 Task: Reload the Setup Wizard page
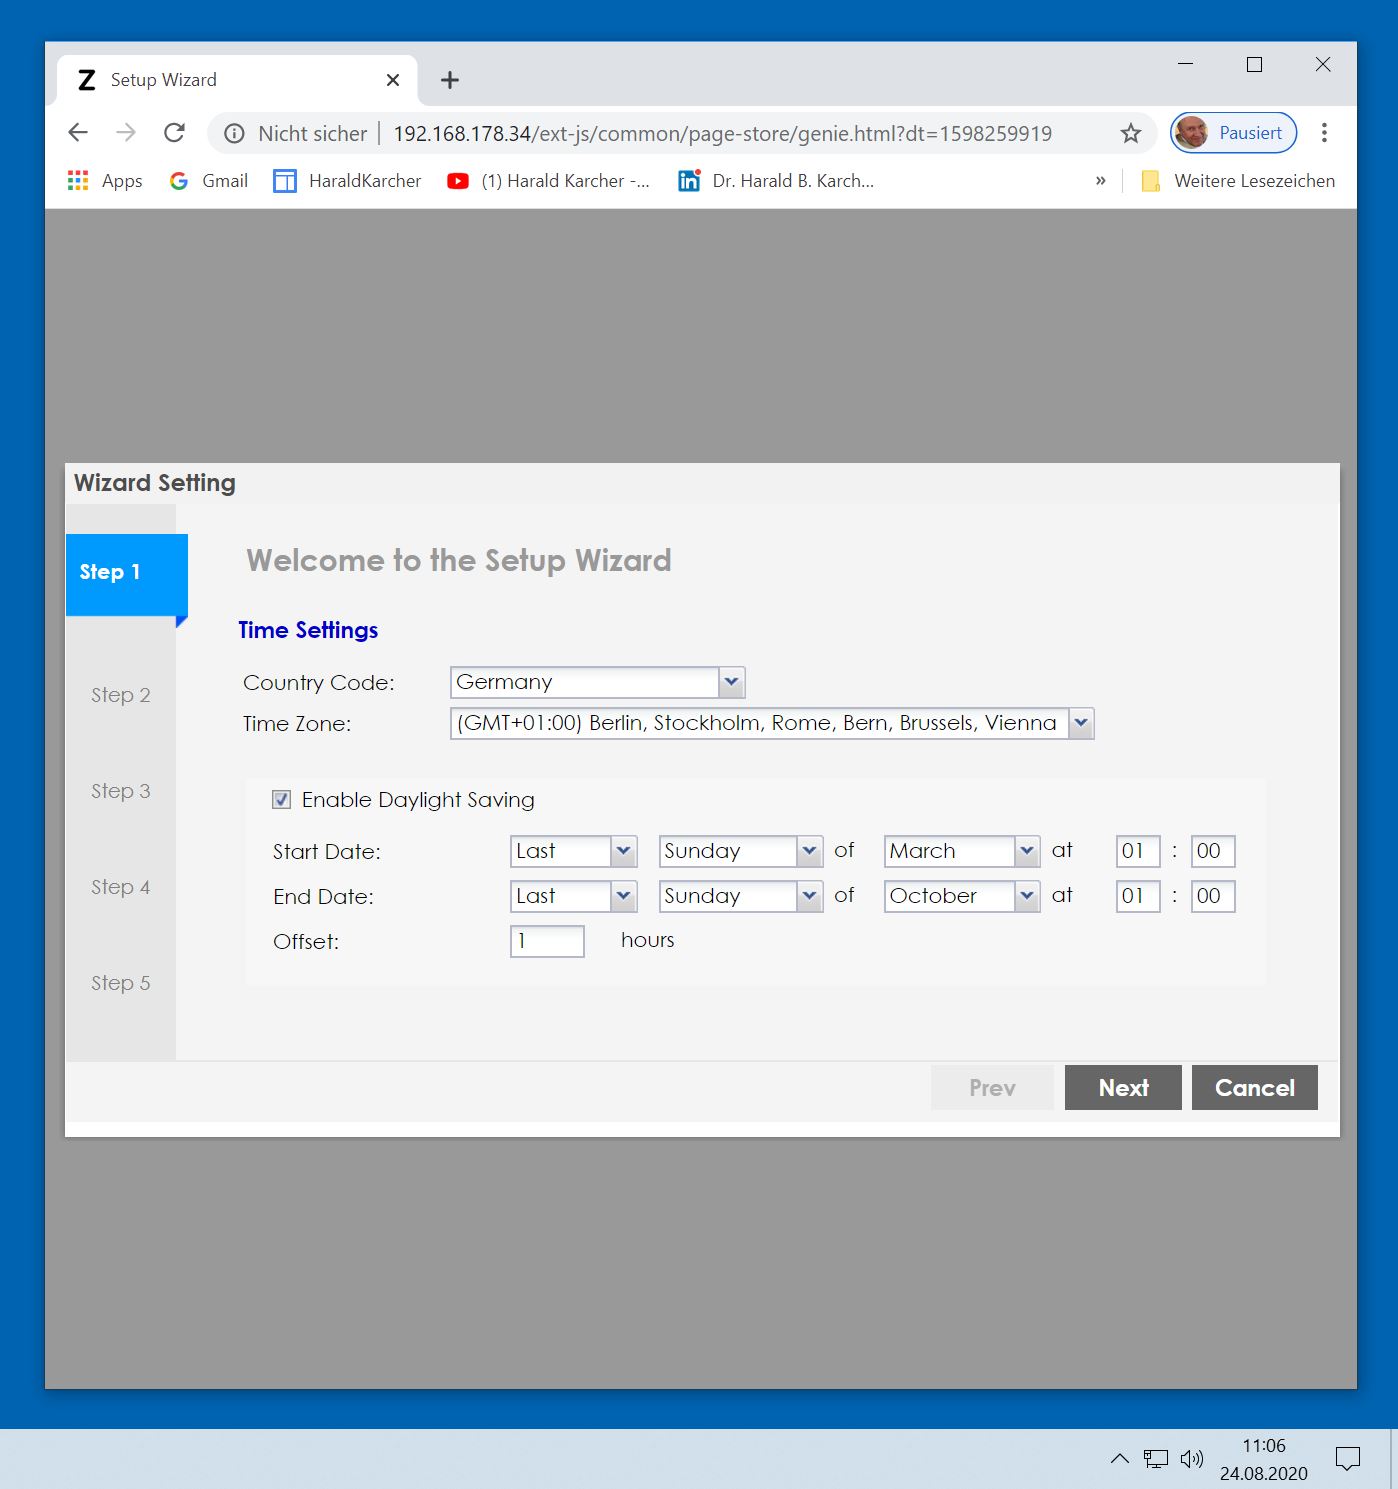pyautogui.click(x=174, y=133)
